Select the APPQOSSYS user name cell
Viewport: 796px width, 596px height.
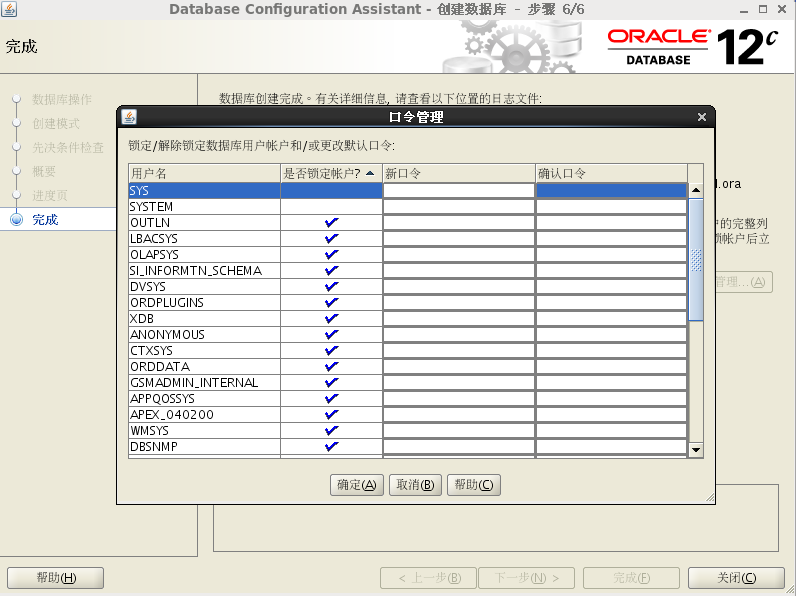(x=205, y=399)
